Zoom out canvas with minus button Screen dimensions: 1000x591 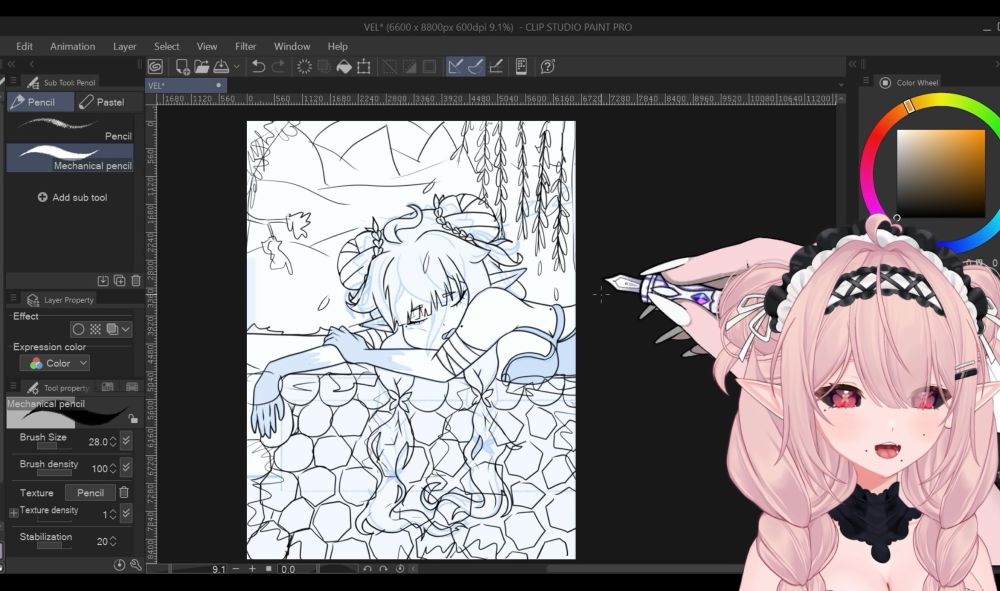coord(236,569)
